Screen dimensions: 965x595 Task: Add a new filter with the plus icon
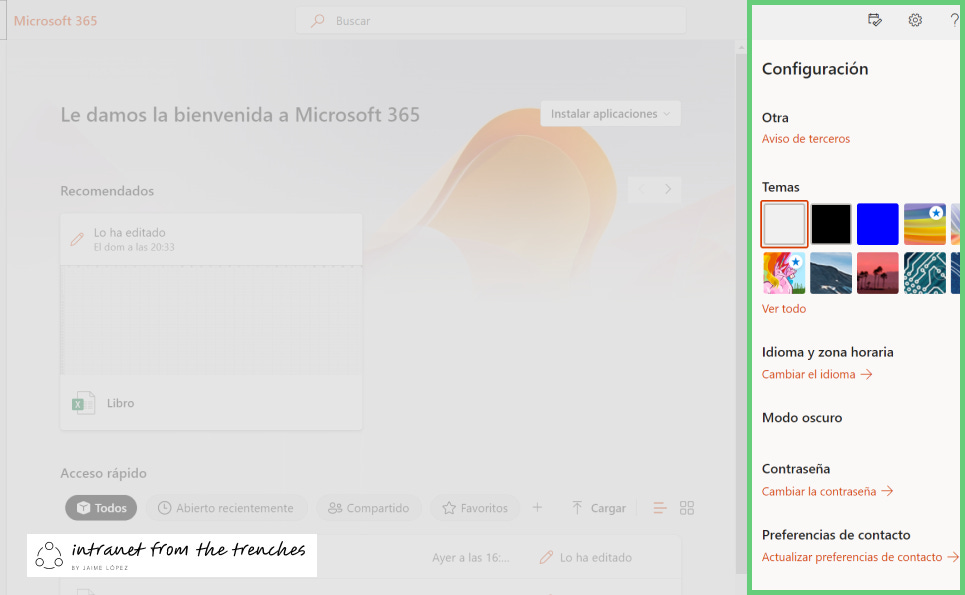point(537,508)
